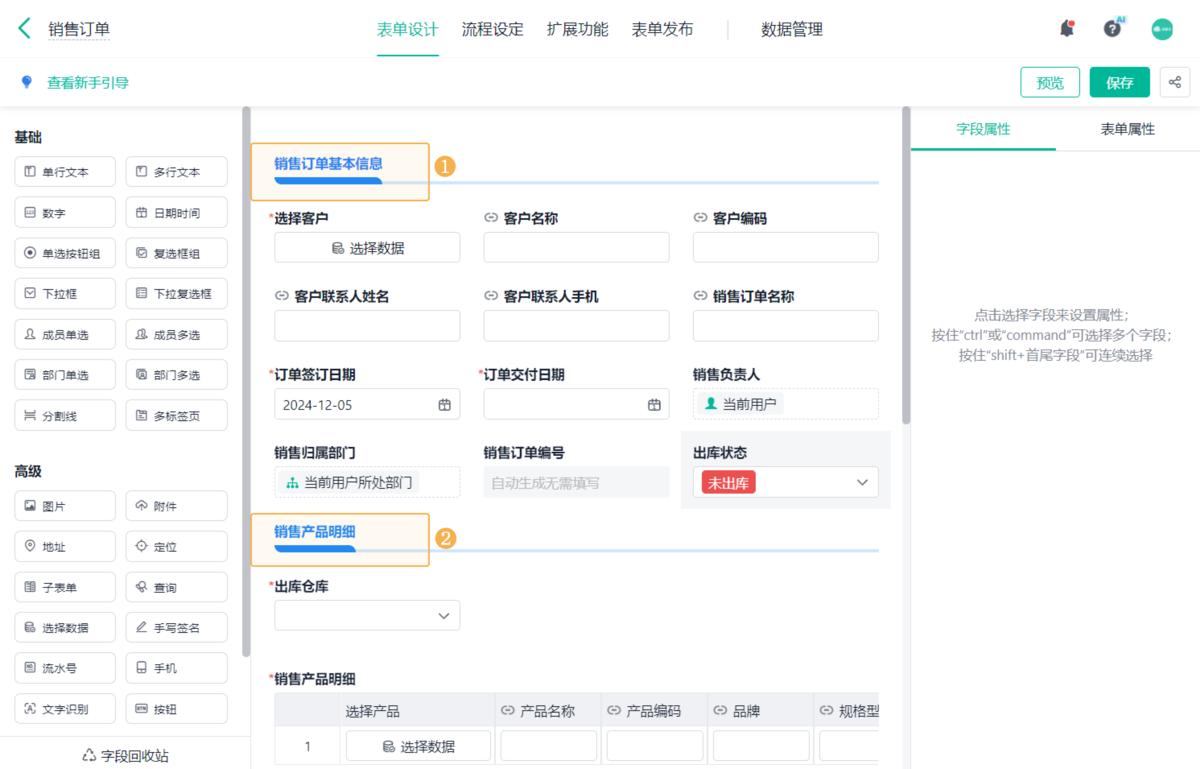Open 数据管理 tab
The width and height of the screenshot is (1200, 769).
(792, 30)
